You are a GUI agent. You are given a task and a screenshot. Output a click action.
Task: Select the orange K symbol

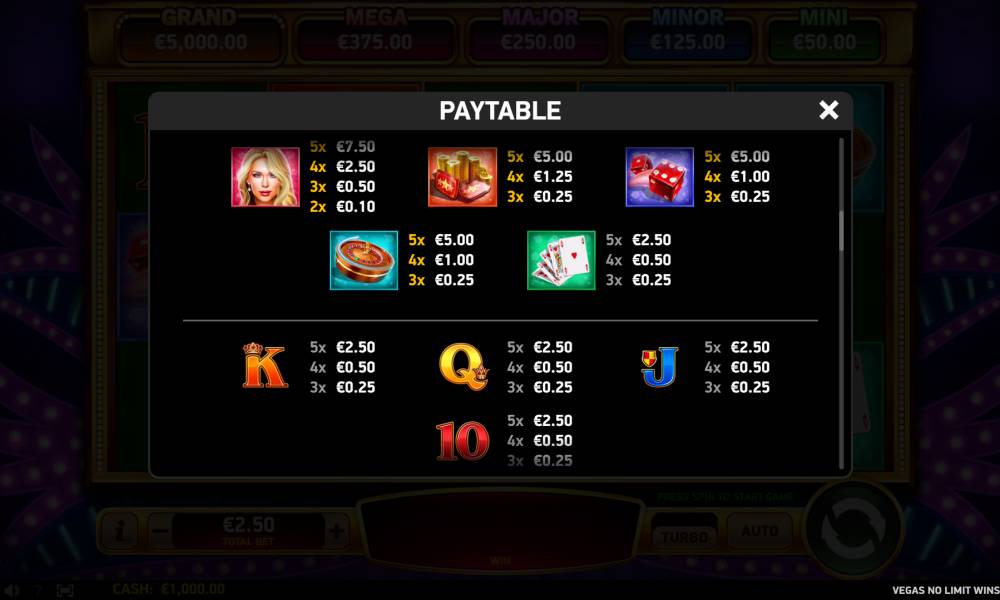[265, 366]
